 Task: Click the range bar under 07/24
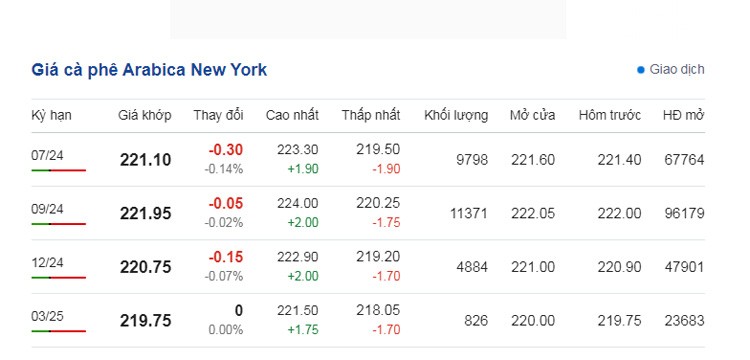(x=59, y=170)
